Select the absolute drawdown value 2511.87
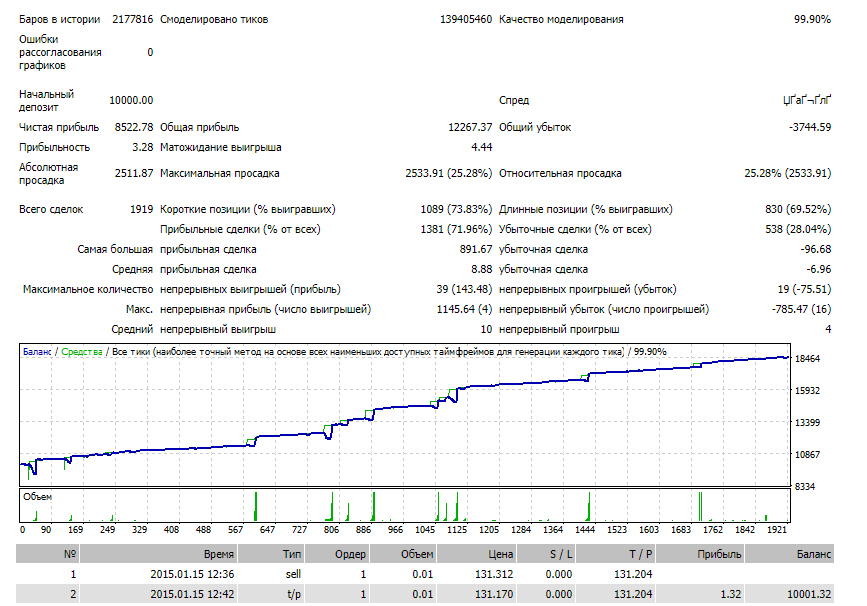867x606 pixels. click(134, 174)
